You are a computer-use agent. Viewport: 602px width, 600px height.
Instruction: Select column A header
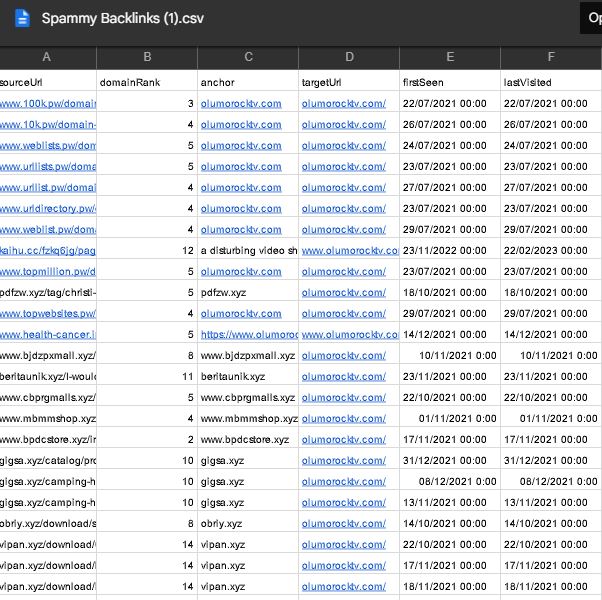[x=47, y=58]
